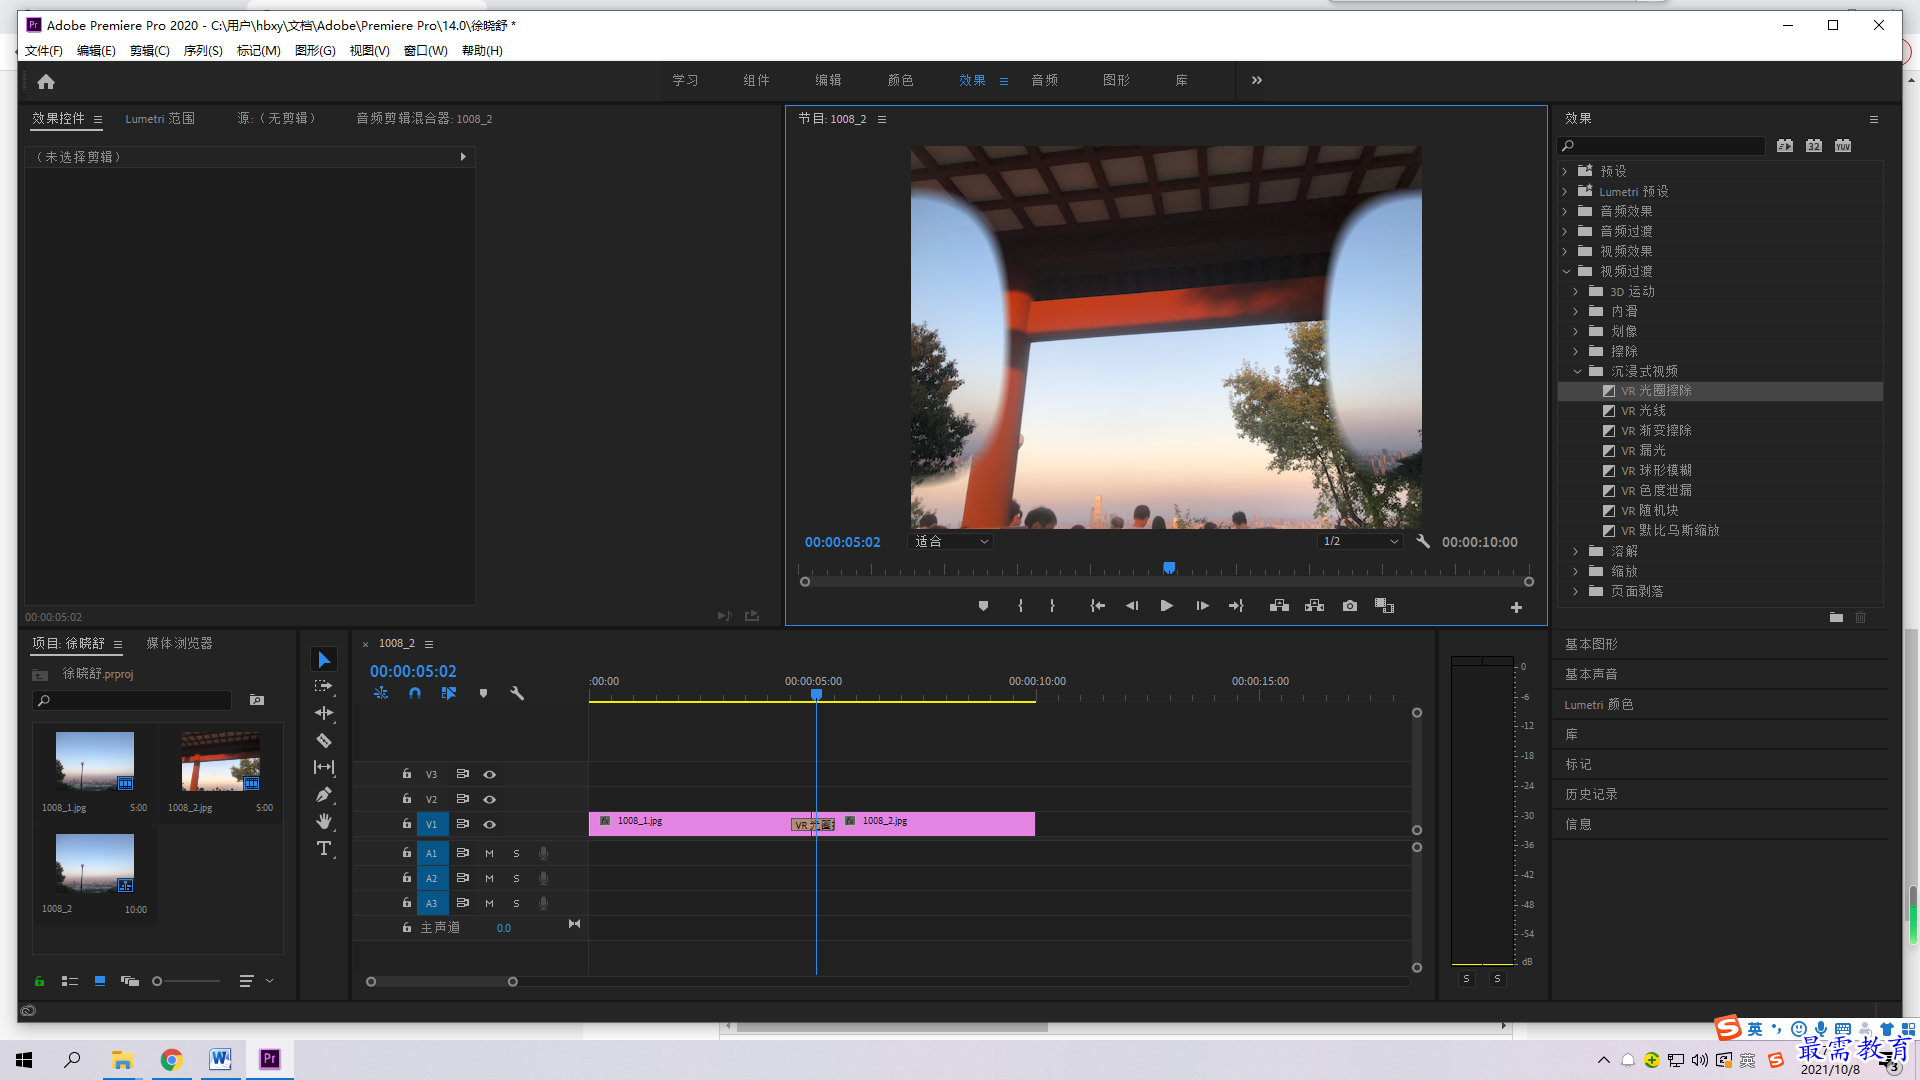
Task: Open the button editor plus icon
Action: [x=1516, y=607]
